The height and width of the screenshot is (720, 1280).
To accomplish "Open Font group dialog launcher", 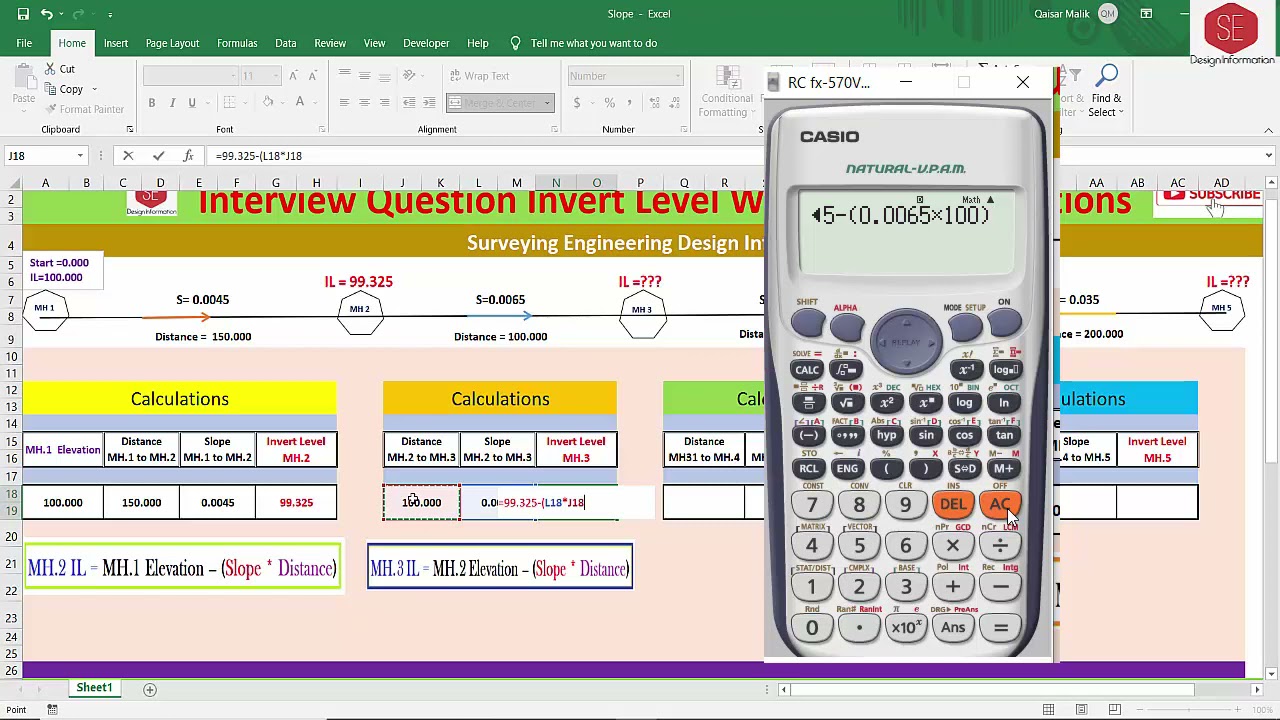I will click(321, 130).
